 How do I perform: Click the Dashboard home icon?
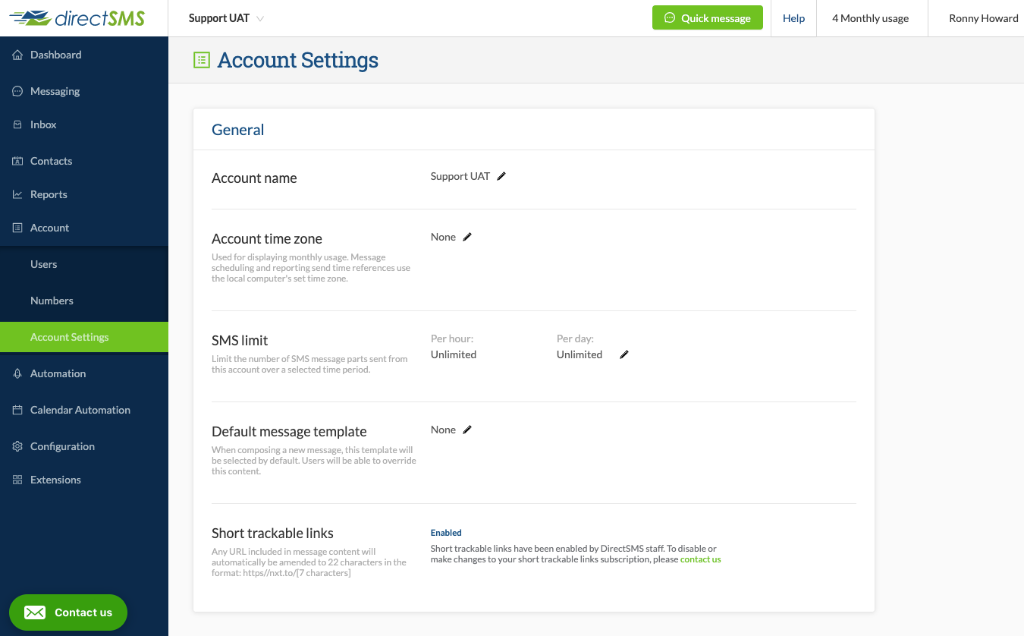tap(18, 55)
